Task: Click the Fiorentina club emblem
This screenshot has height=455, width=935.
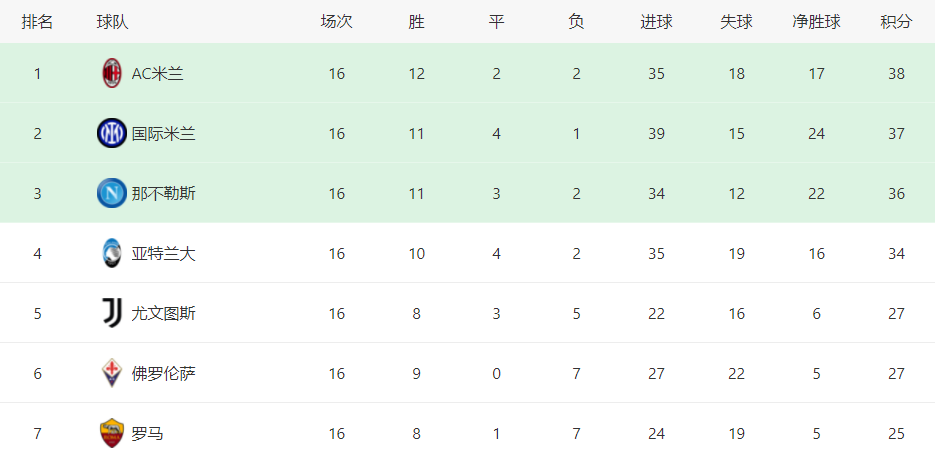Action: (112, 373)
